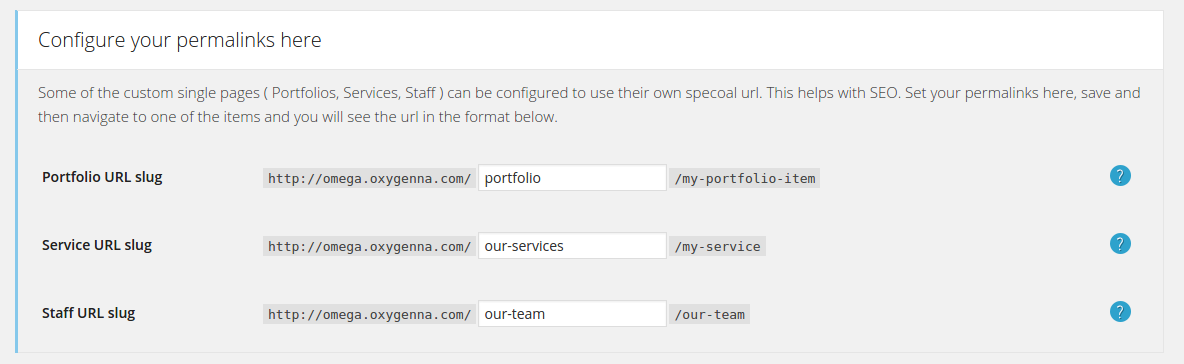Click the base URL prefix in Staff row
The height and width of the screenshot is (364, 1184).
369,314
